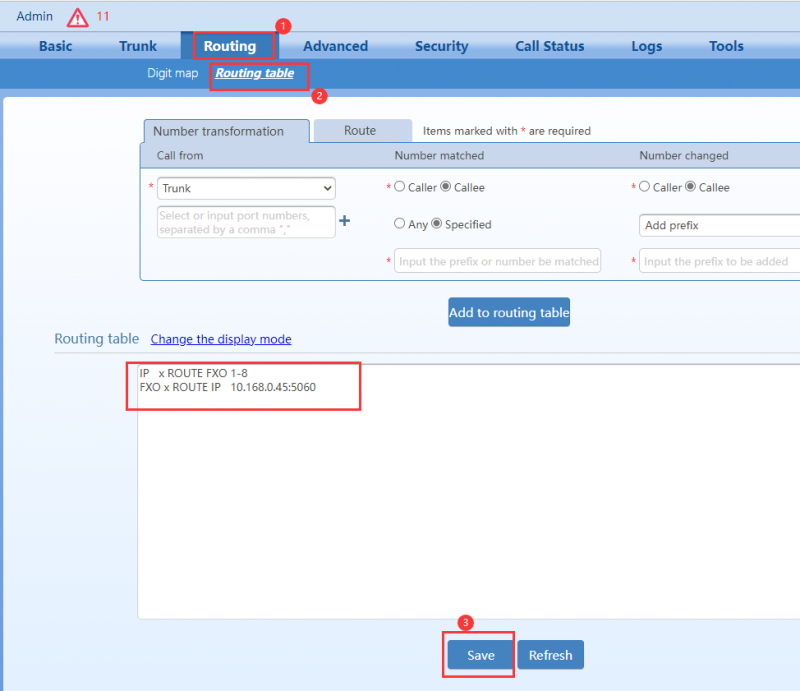
Task: Select Callee radio under Number matched
Action: [446, 187]
